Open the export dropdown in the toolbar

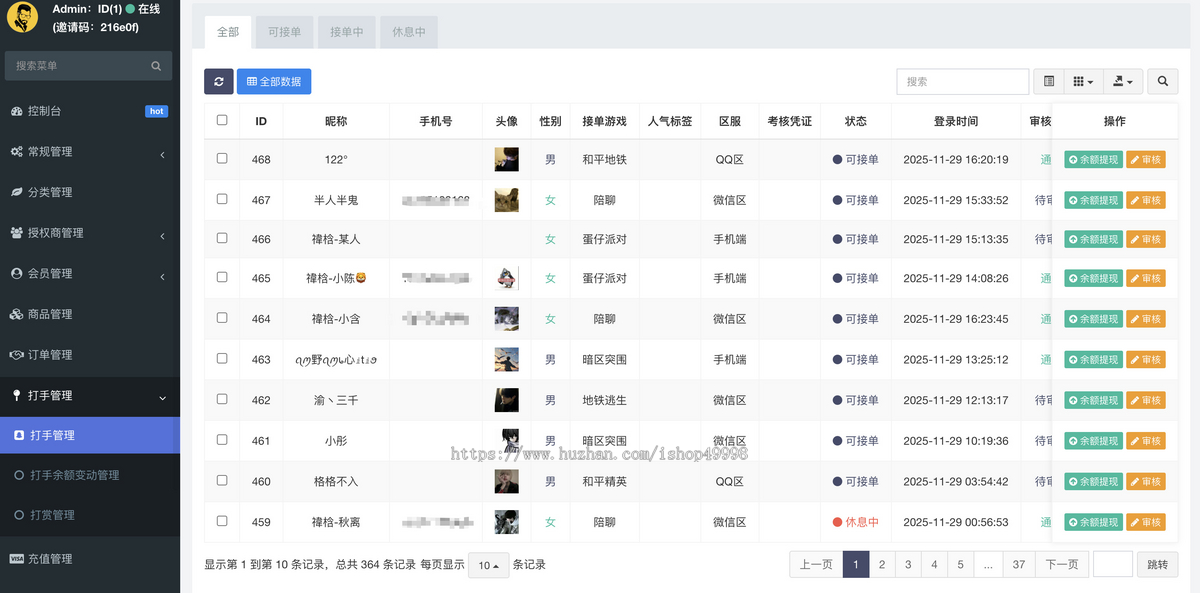1123,81
